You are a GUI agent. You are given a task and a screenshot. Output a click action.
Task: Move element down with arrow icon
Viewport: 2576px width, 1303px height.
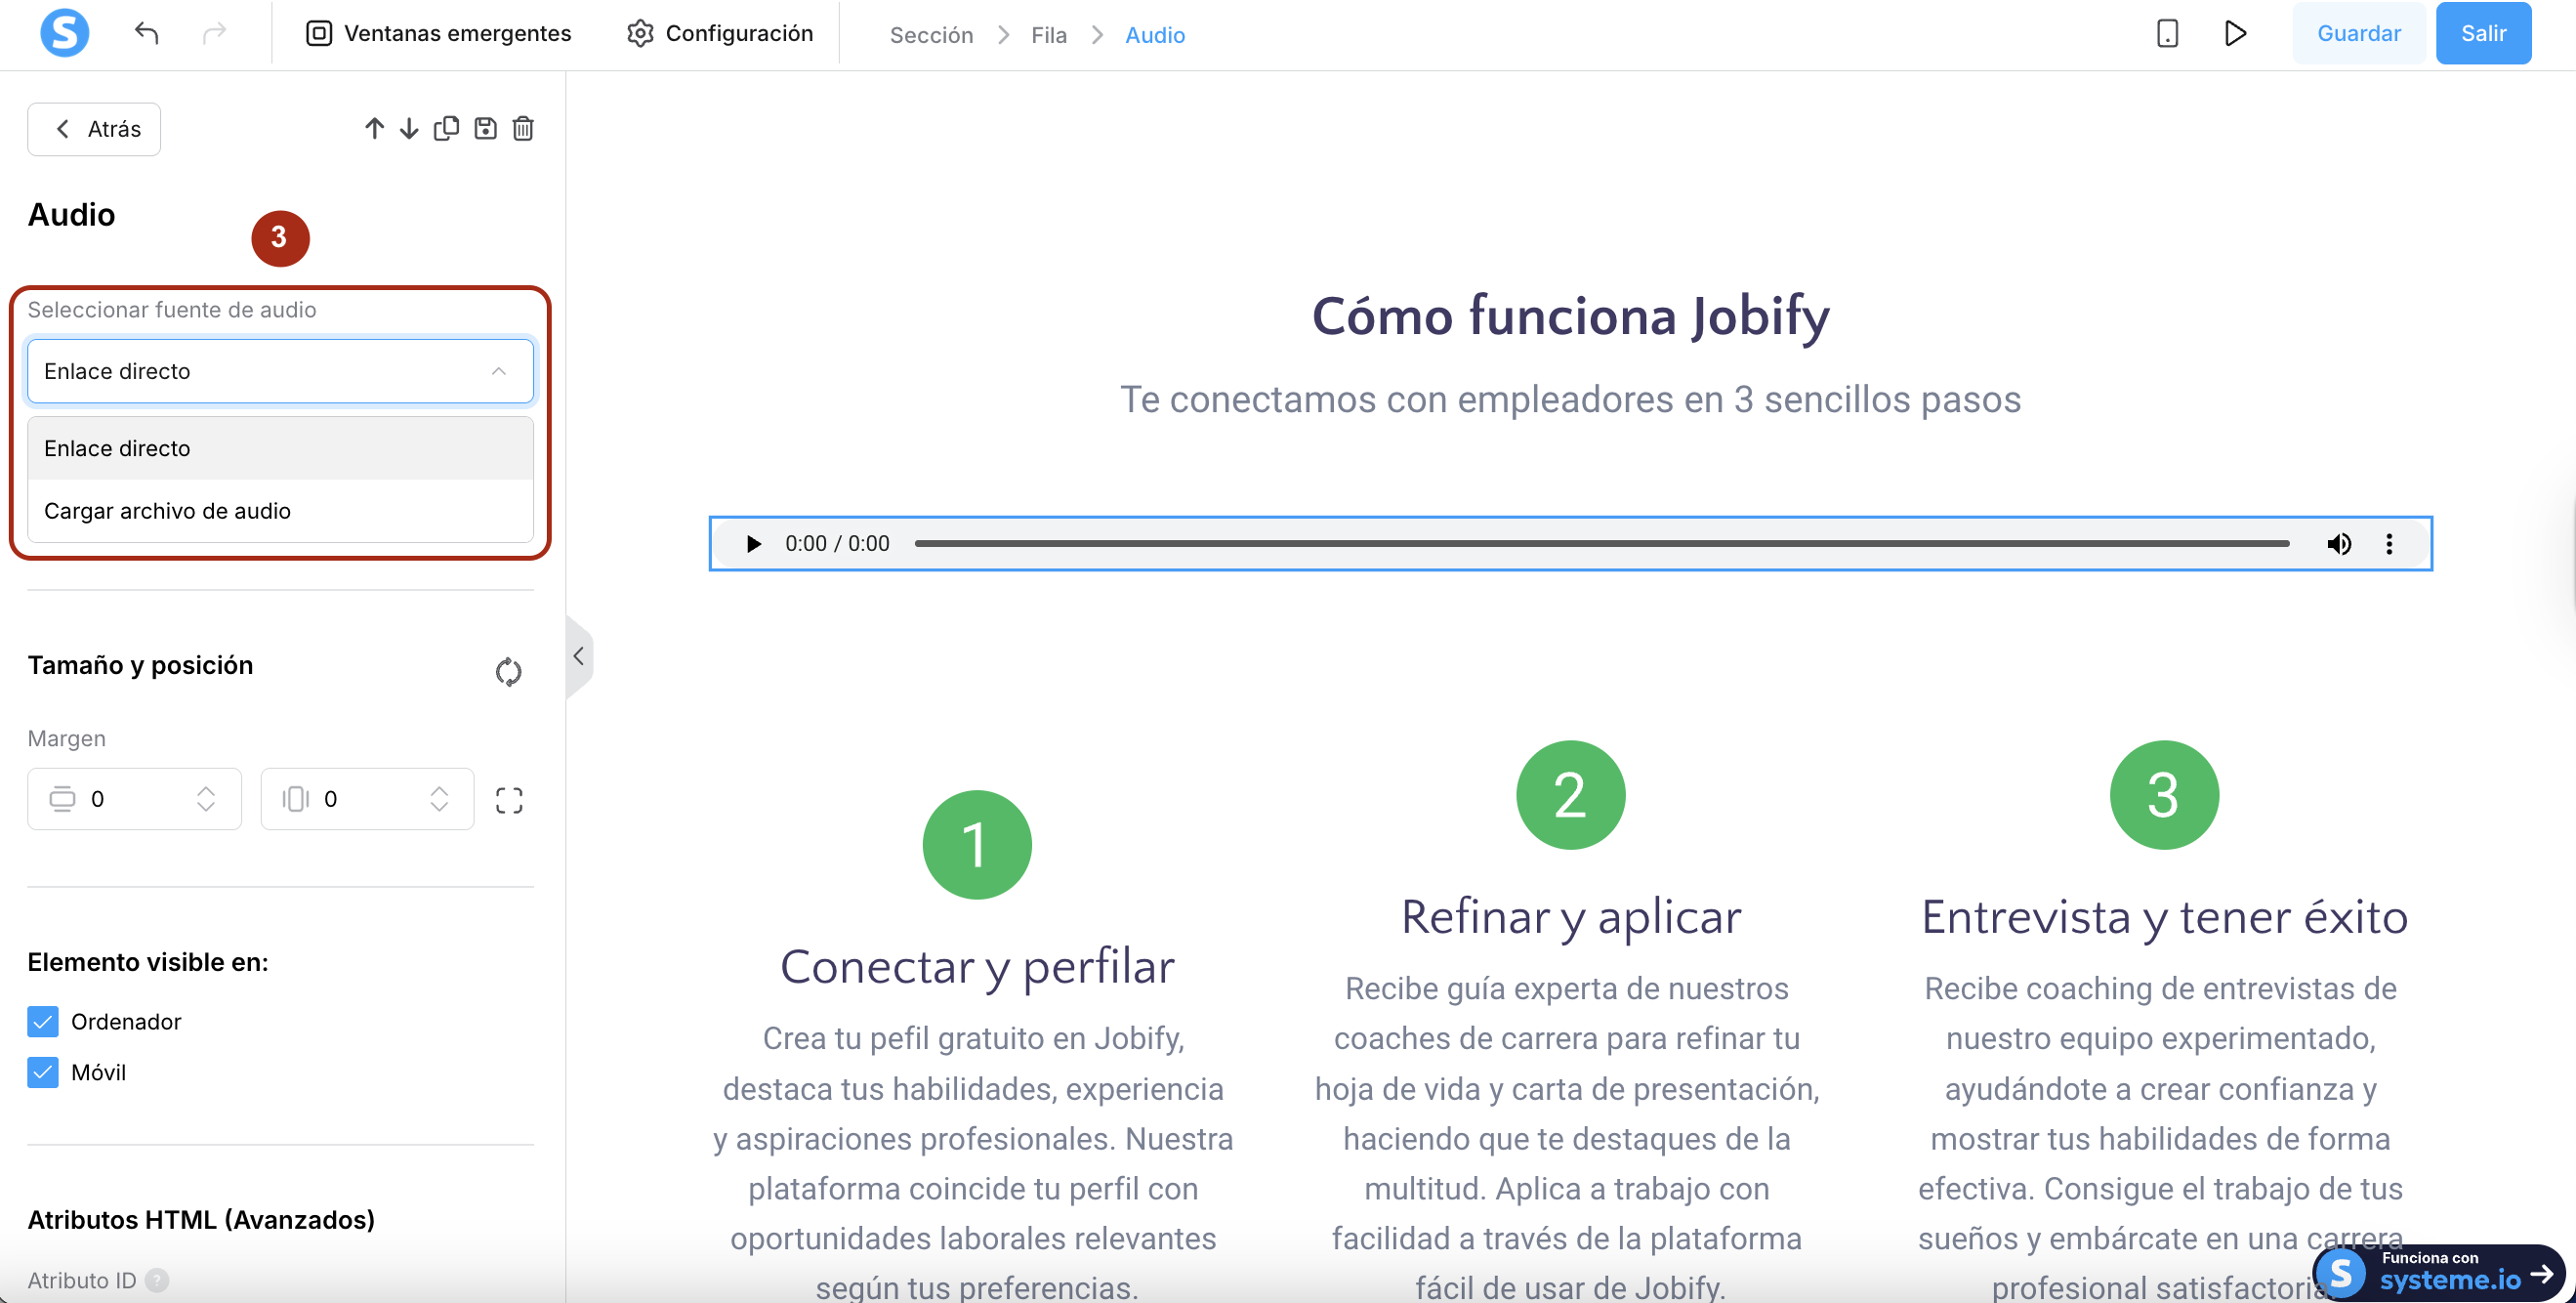(409, 128)
